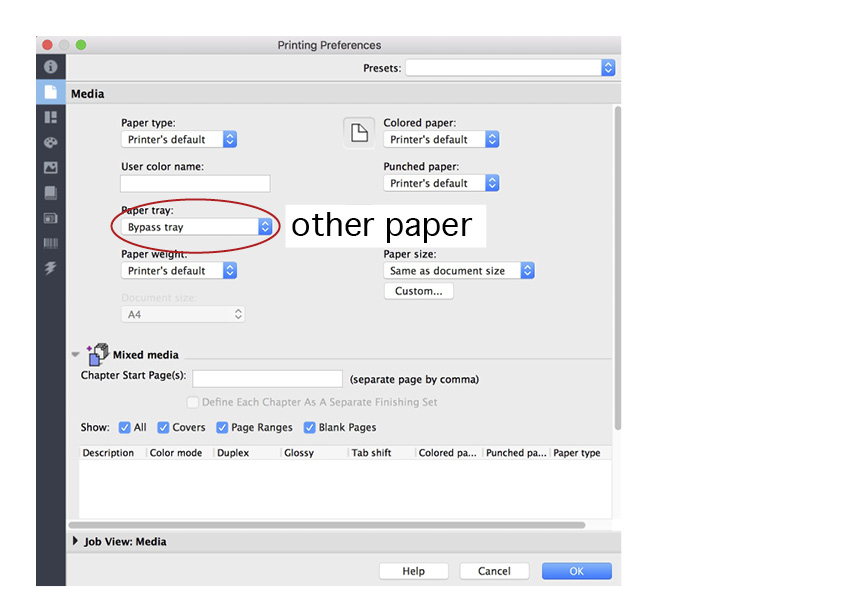
Task: Click the horizontal scrollbar below the table
Action: [327, 525]
